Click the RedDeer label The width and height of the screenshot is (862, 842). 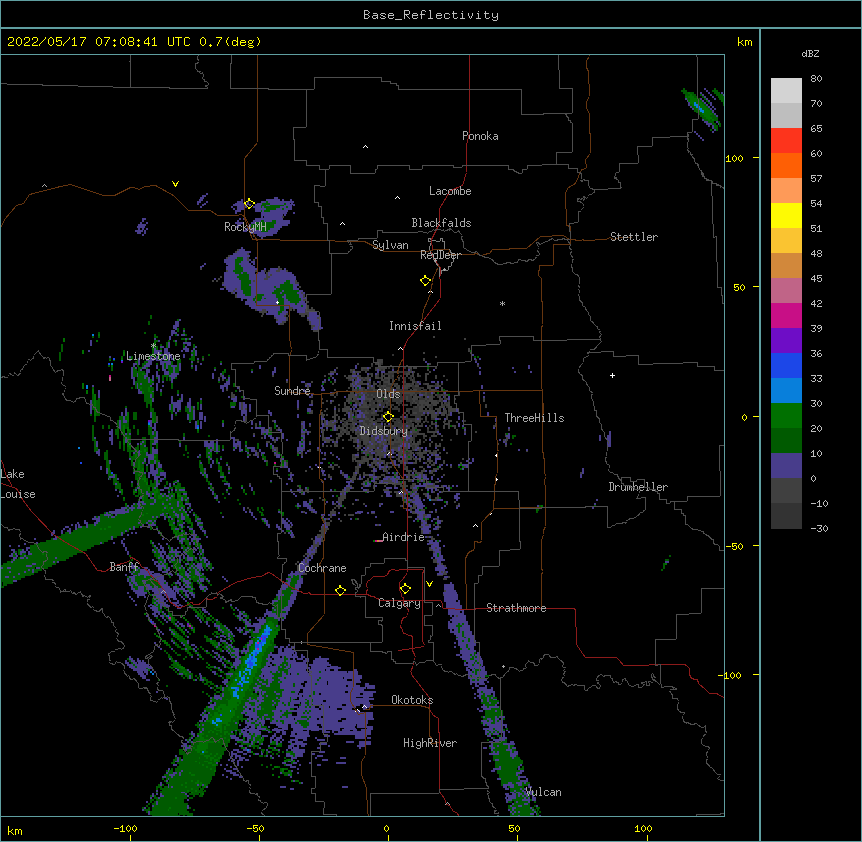440,255
